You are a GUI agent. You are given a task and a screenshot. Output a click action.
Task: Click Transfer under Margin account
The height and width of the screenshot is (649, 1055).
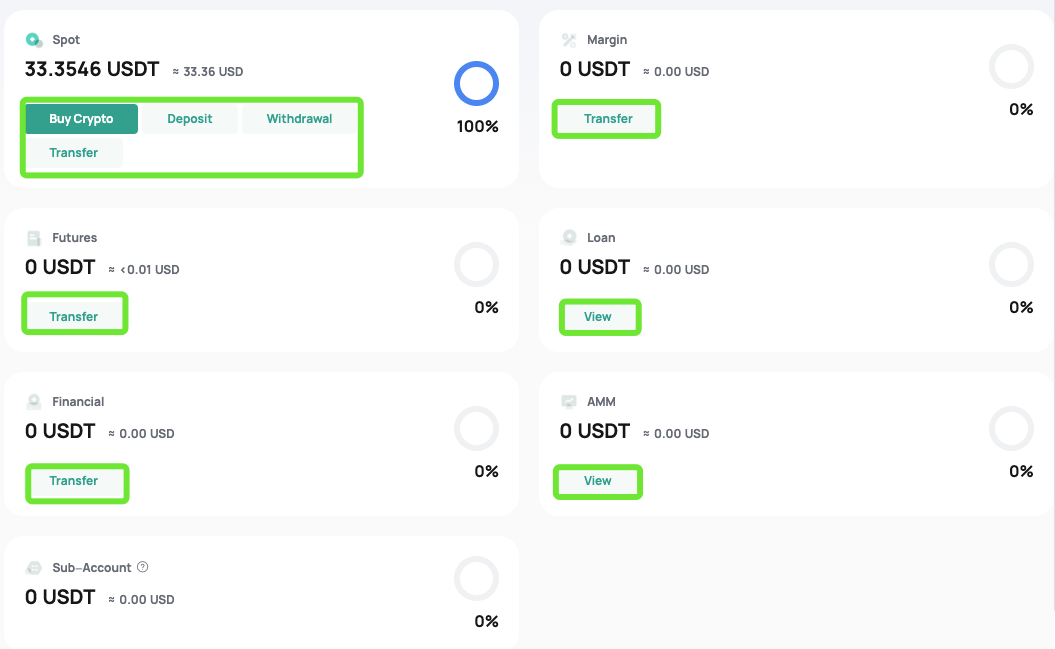click(608, 119)
